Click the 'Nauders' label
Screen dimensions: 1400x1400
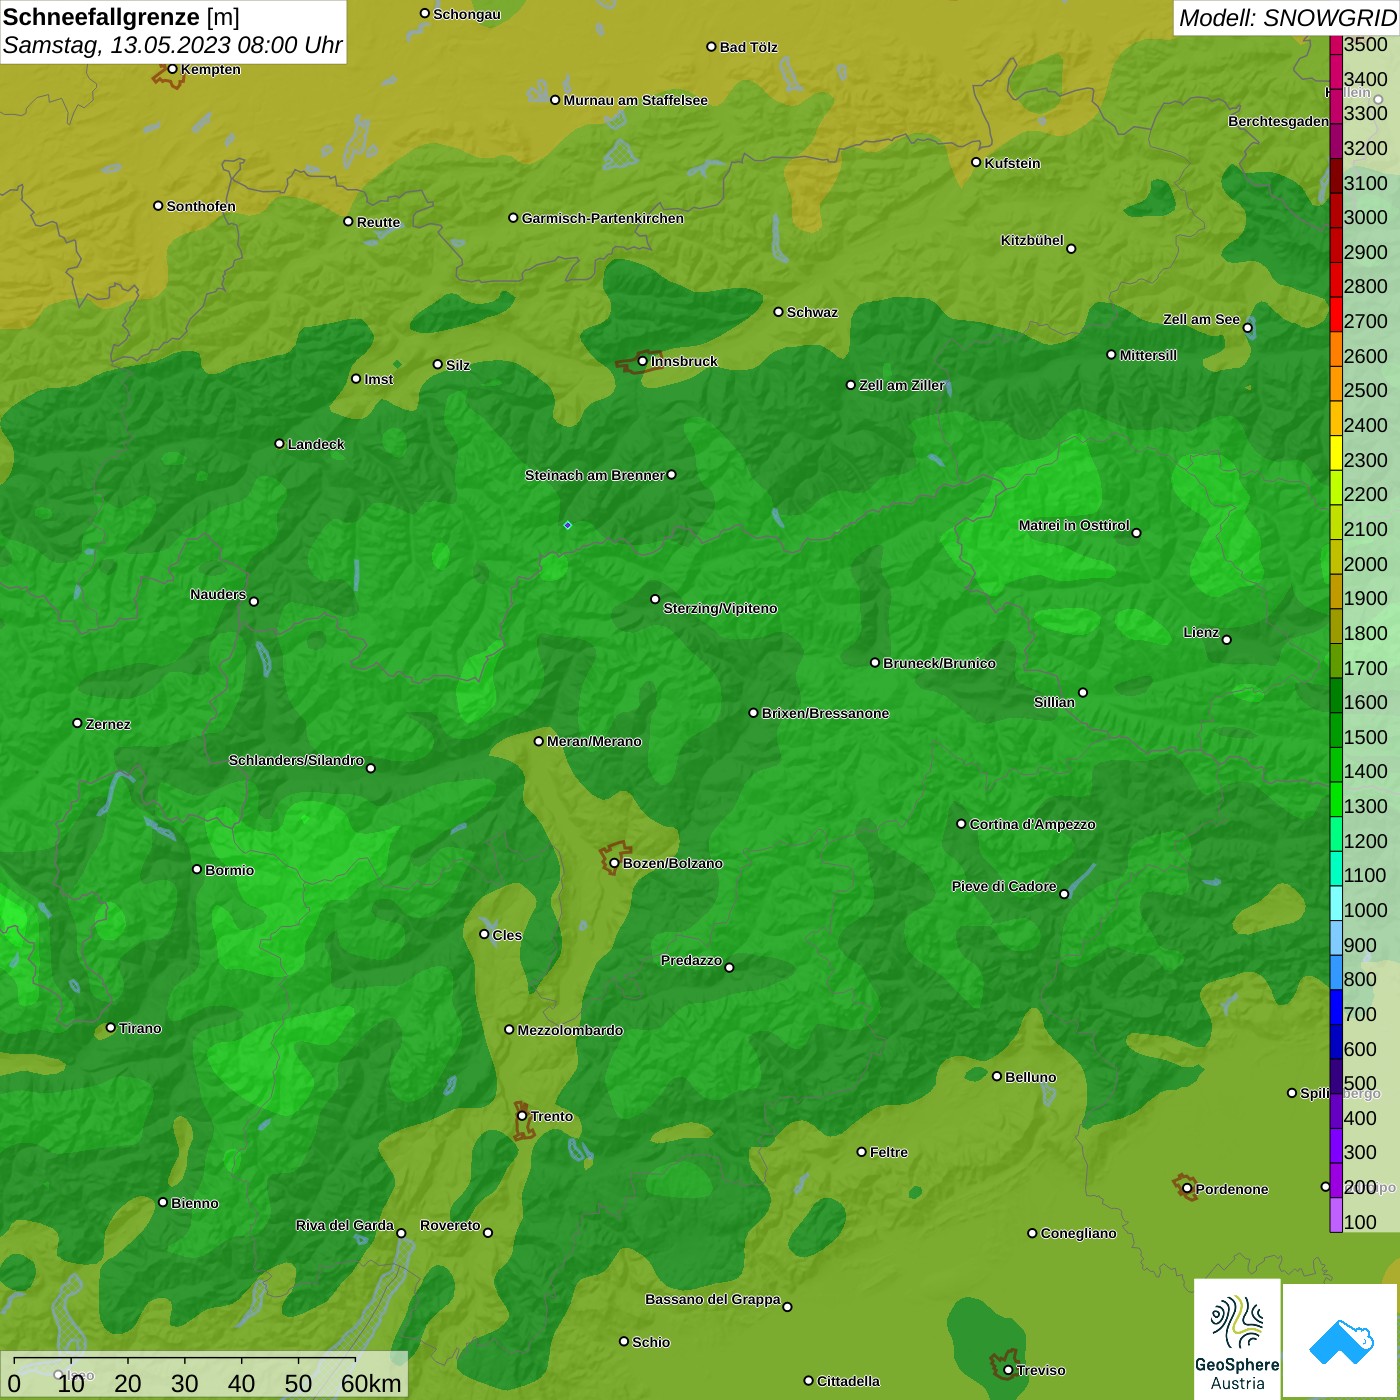coord(218,594)
